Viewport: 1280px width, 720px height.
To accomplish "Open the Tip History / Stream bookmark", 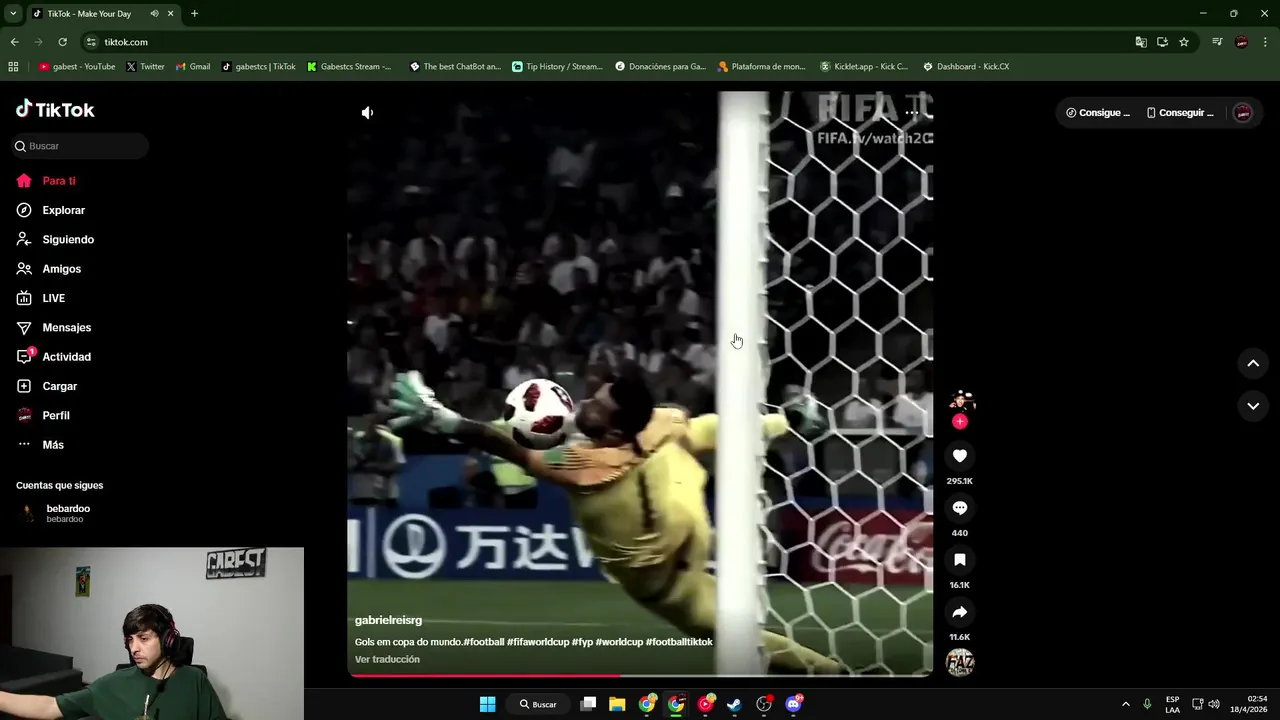I will pyautogui.click(x=557, y=67).
